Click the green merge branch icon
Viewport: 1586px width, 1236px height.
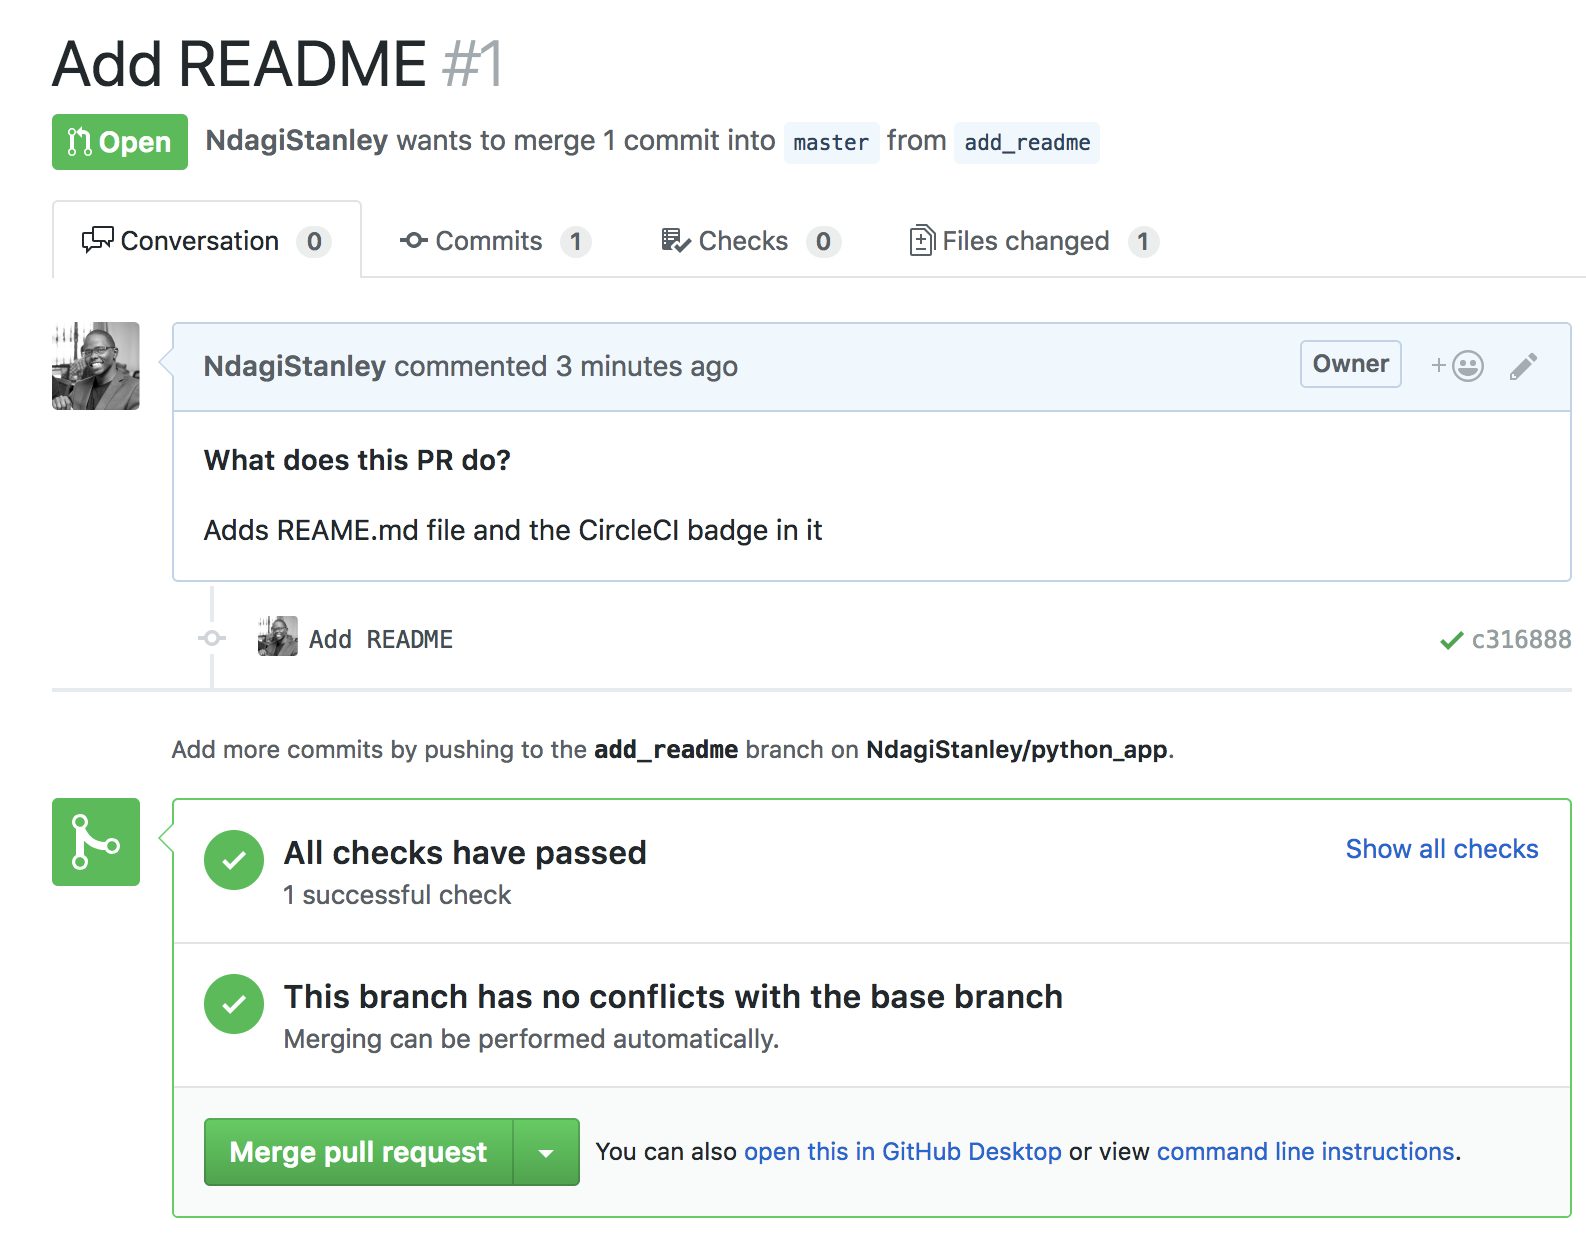click(96, 842)
